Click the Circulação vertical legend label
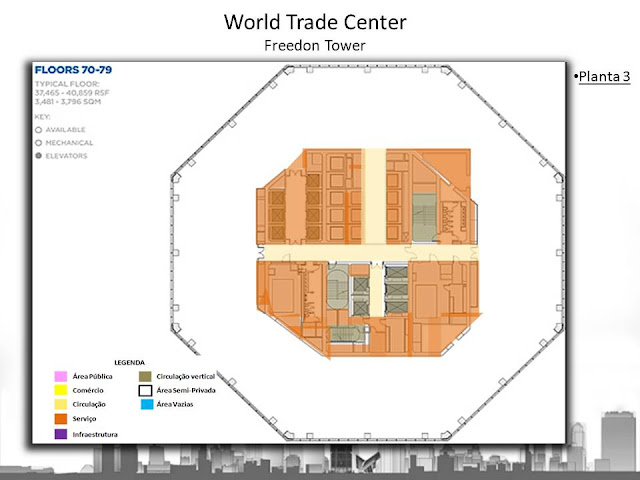 [x=186, y=376]
